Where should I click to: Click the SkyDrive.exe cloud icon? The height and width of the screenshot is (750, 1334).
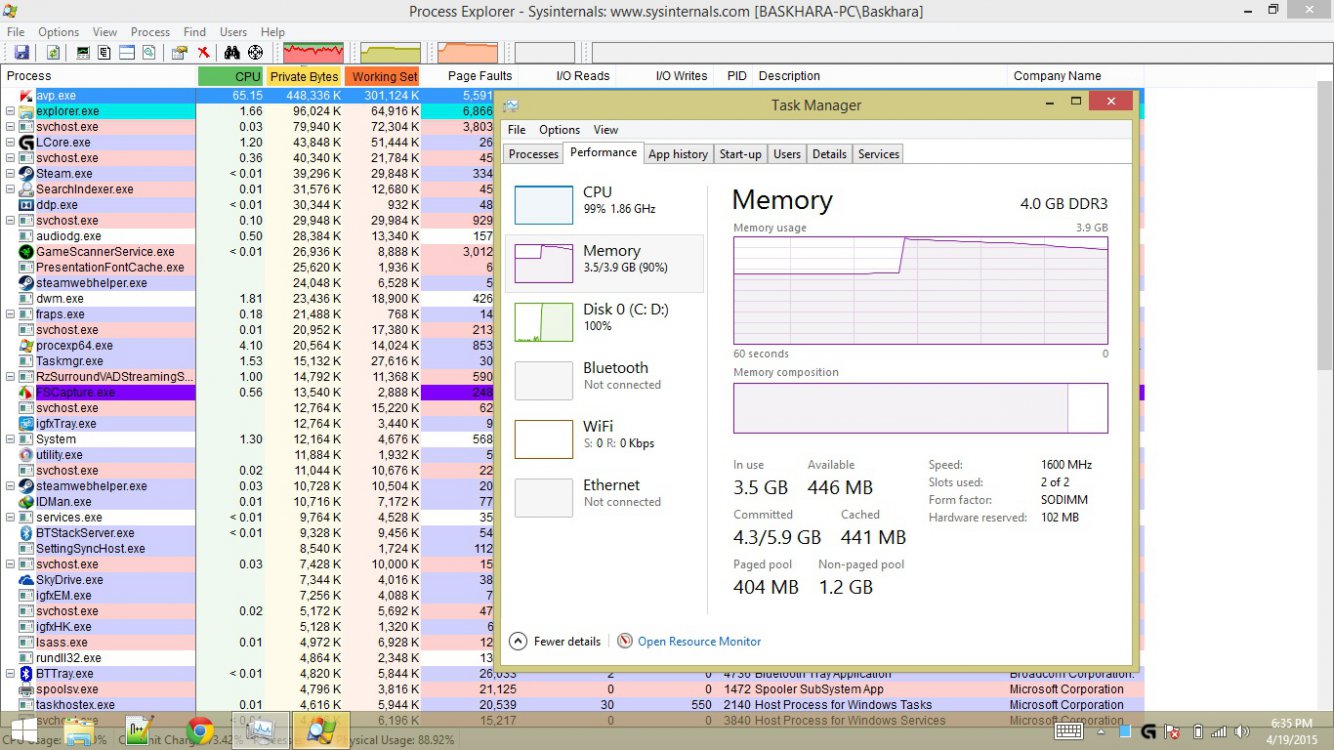[x=26, y=580]
